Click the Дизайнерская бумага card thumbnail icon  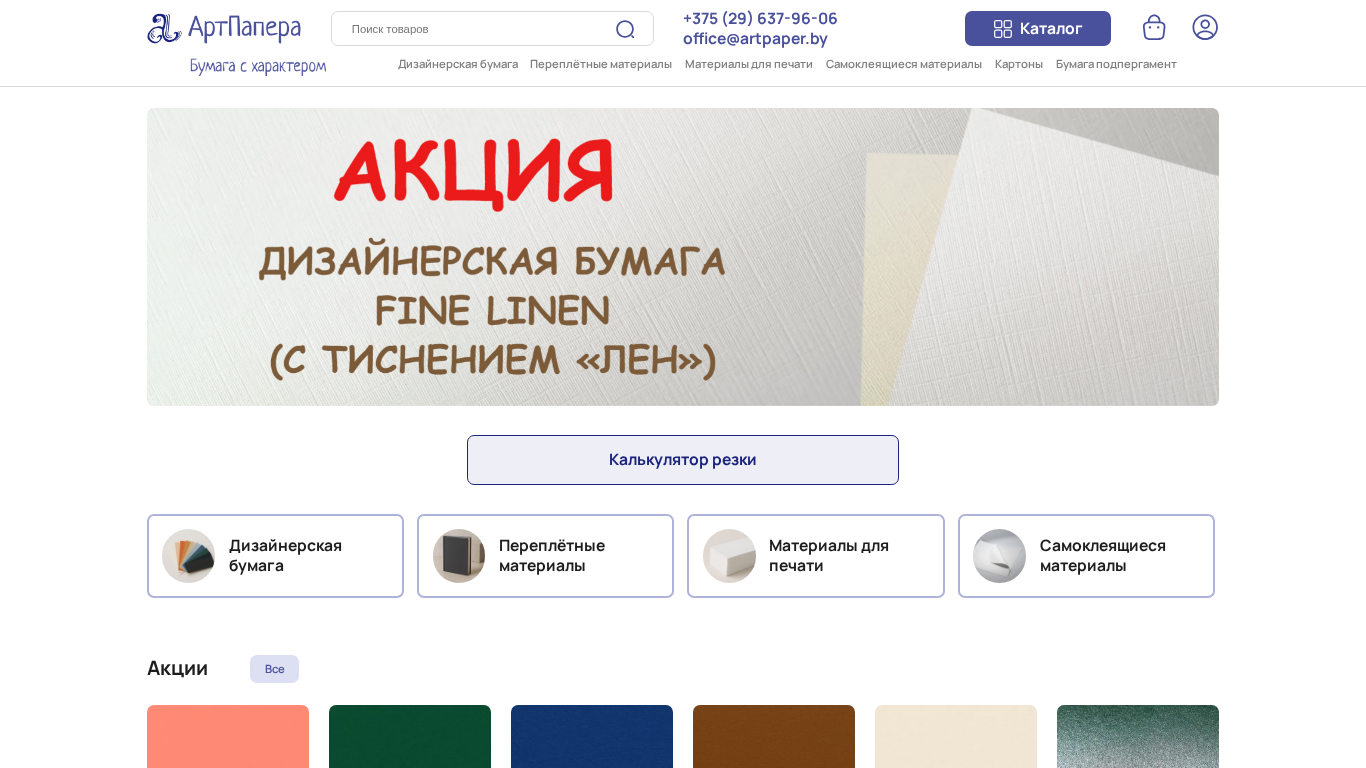[x=189, y=556]
